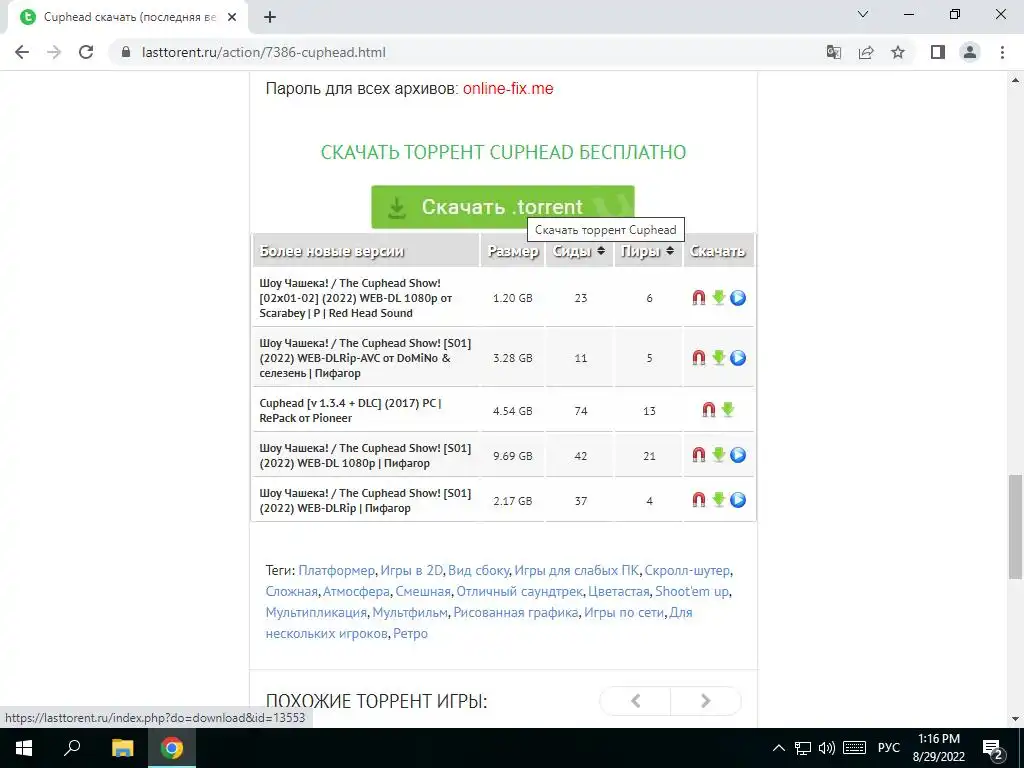The height and width of the screenshot is (768, 1024).
Task: Click the page vertical scrollbar thumb
Action: [x=1015, y=526]
